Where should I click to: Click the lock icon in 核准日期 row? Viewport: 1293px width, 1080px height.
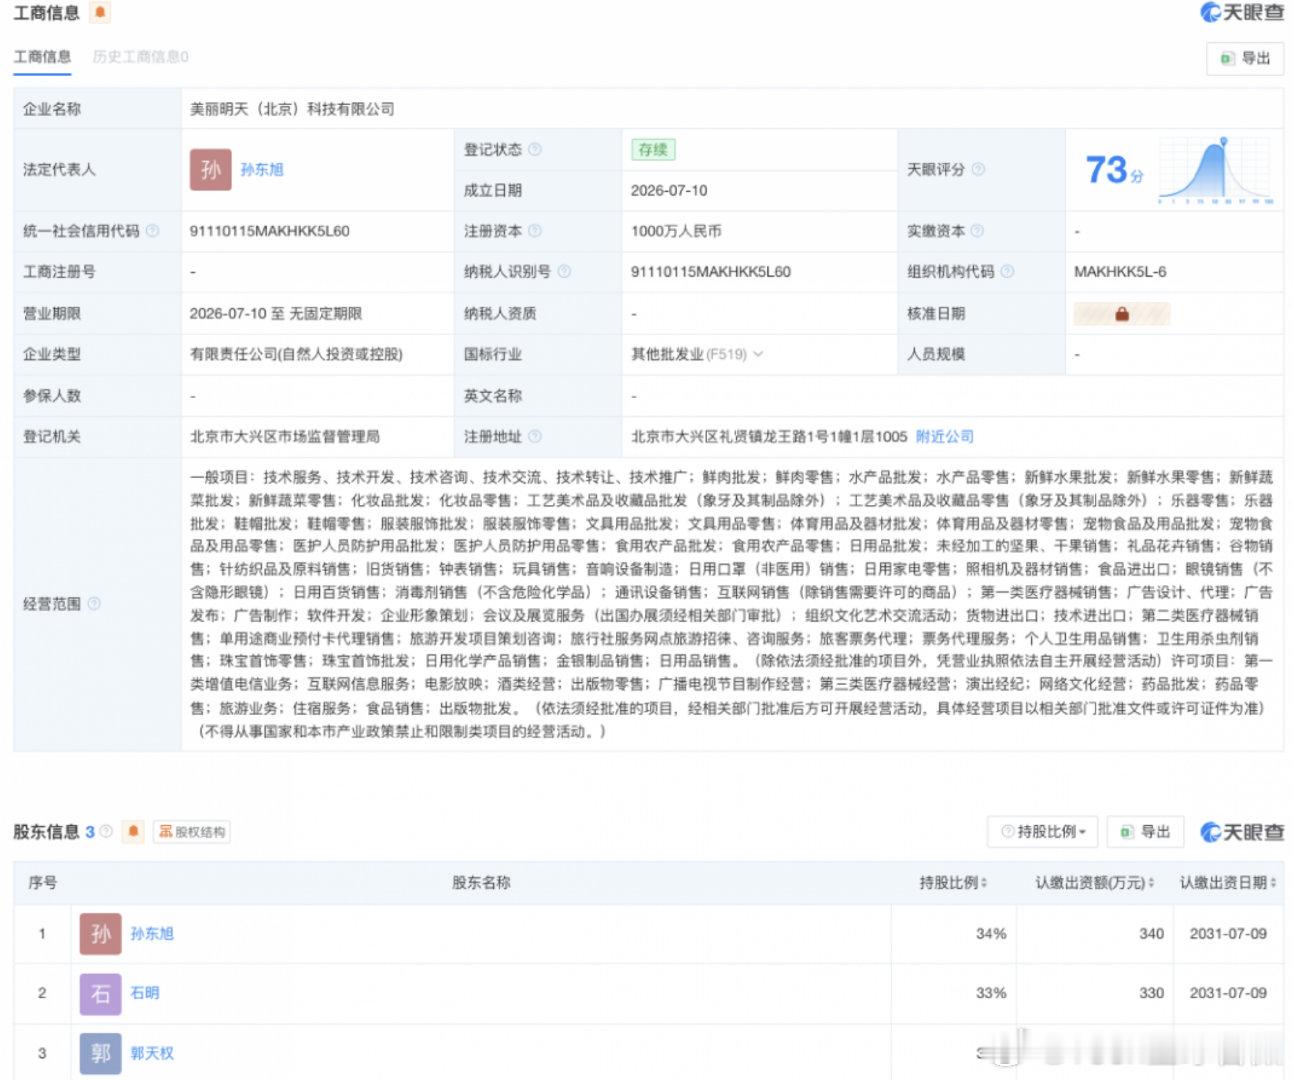pyautogui.click(x=1122, y=313)
